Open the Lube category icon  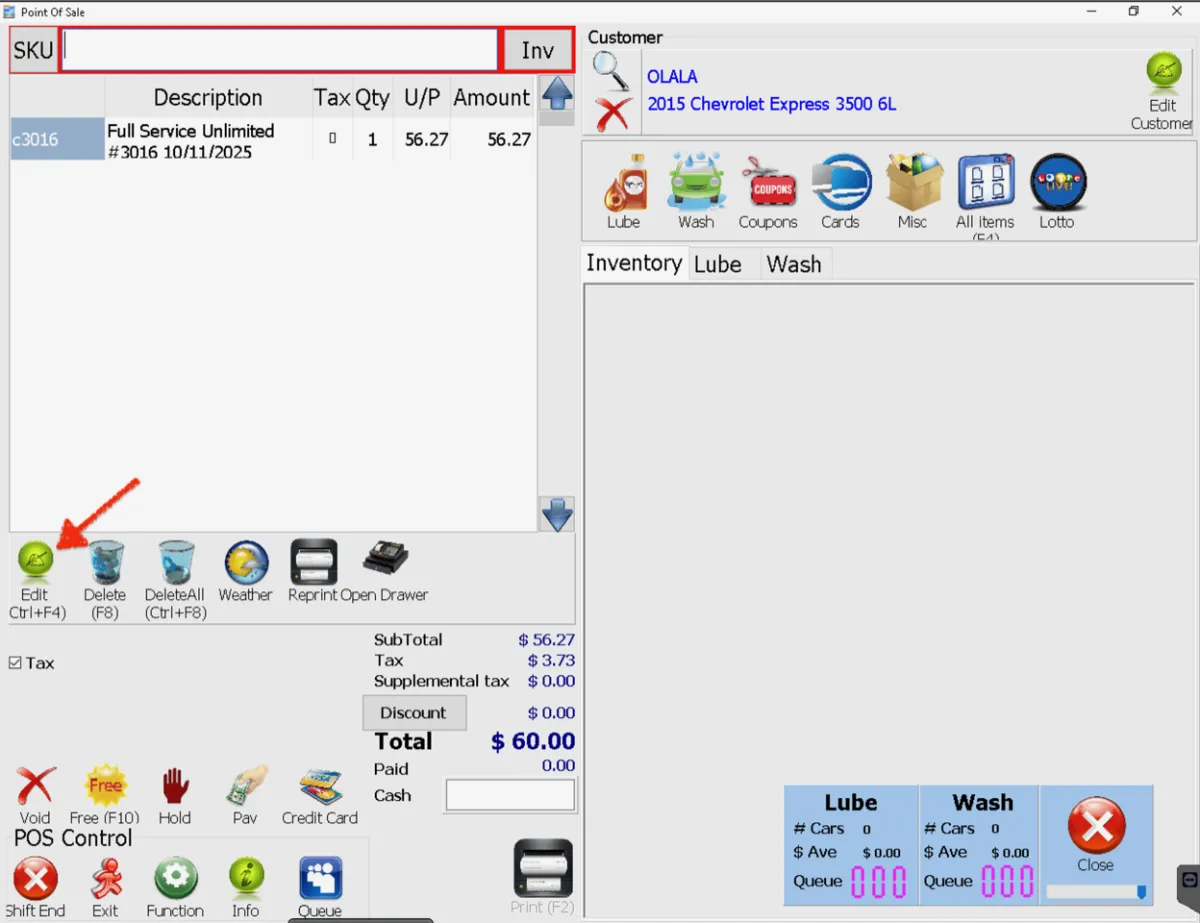tap(624, 184)
